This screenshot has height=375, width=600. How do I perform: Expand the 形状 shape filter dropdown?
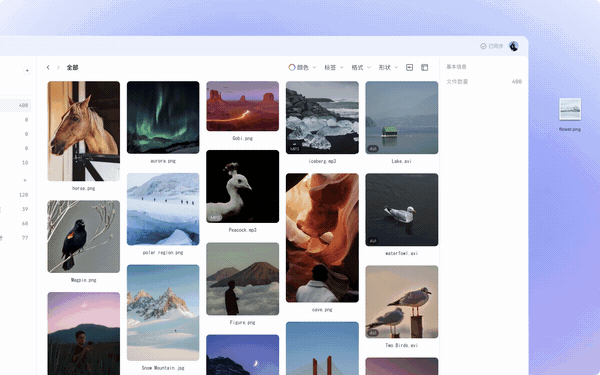tap(388, 67)
